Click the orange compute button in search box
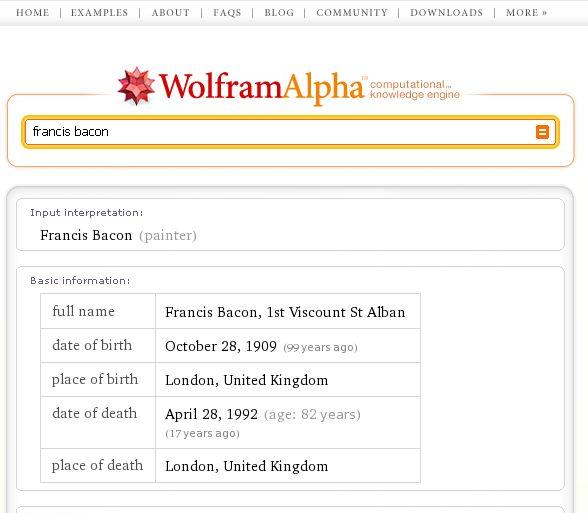The width and height of the screenshot is (588, 513). (542, 132)
